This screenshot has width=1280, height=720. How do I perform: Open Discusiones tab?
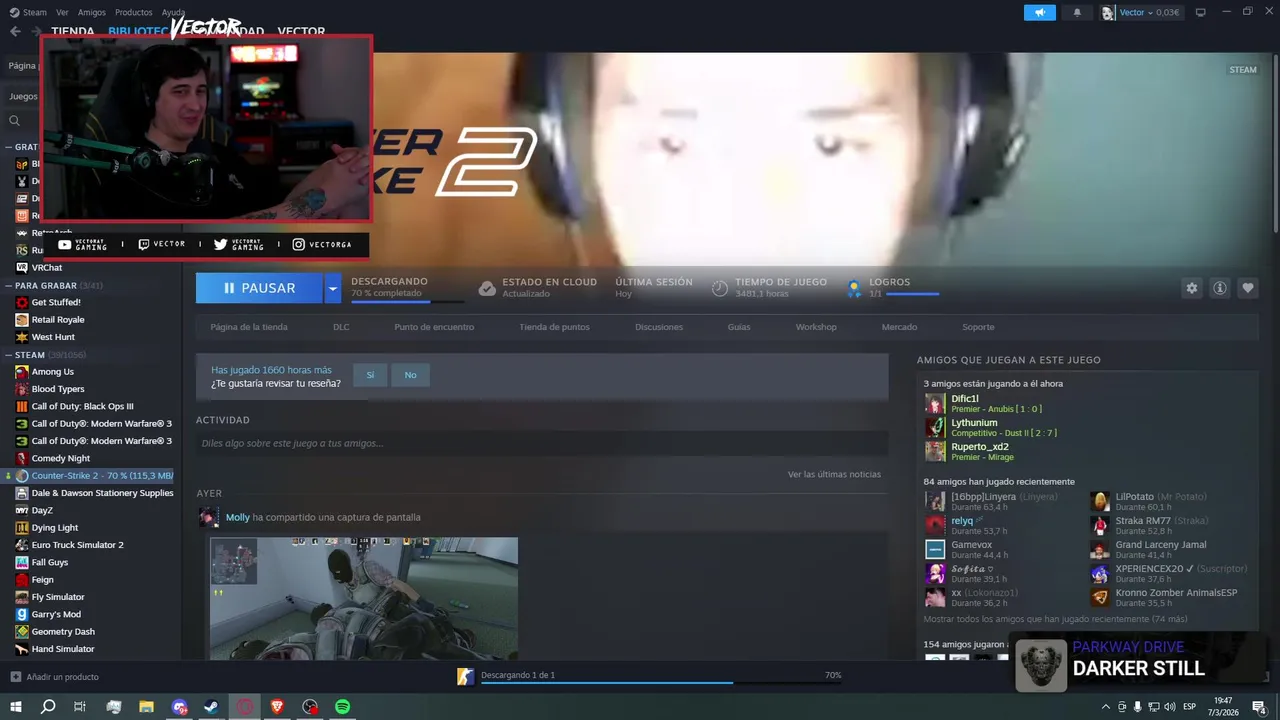point(659,327)
